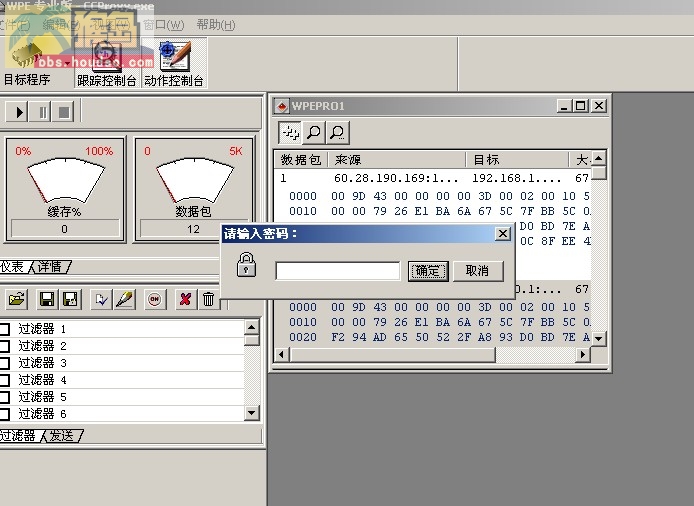Viewport: 694px width, 506px height.
Task: Delete filters with trash can icon
Action: tap(208, 300)
